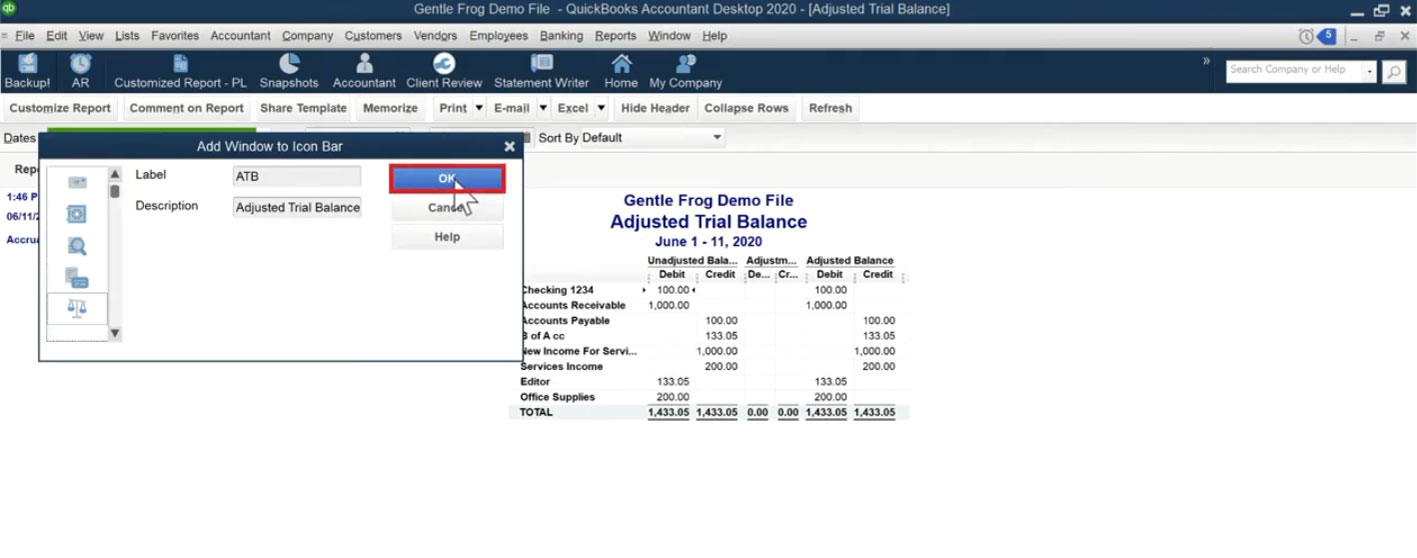Click Customize Report button
This screenshot has height=558, width=1417.
click(x=60, y=108)
